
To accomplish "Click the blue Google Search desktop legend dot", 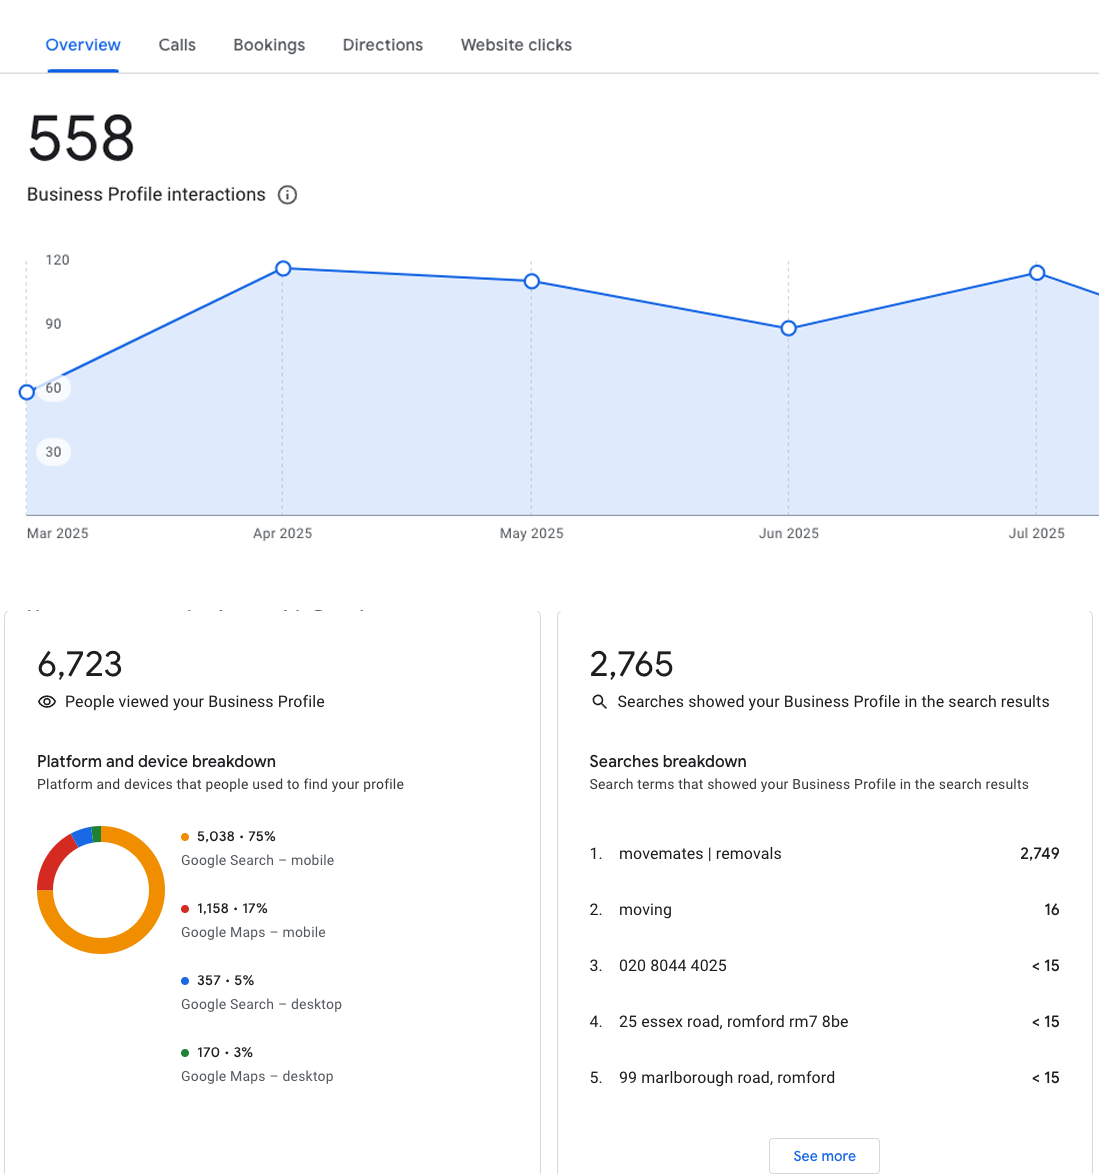I will click(x=185, y=981).
